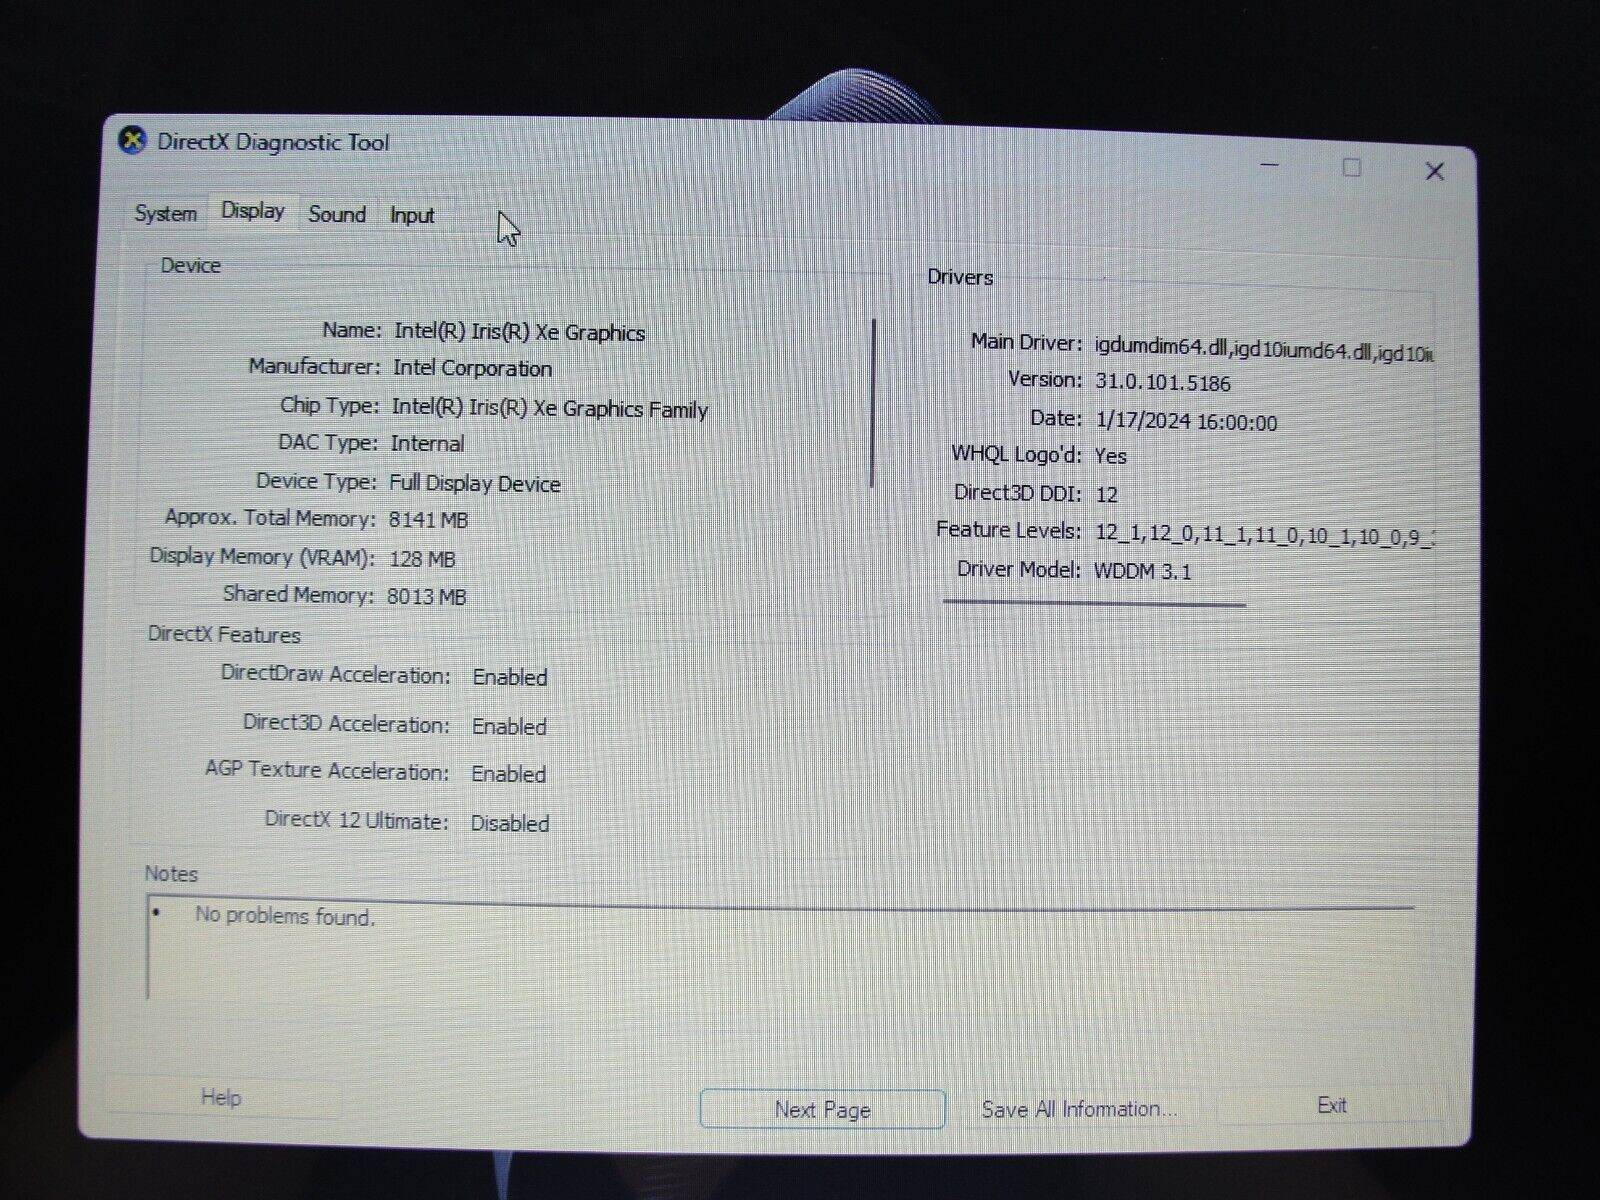Click the DirectX icon in the title bar
Viewport: 1600px width, 1200px height.
132,141
